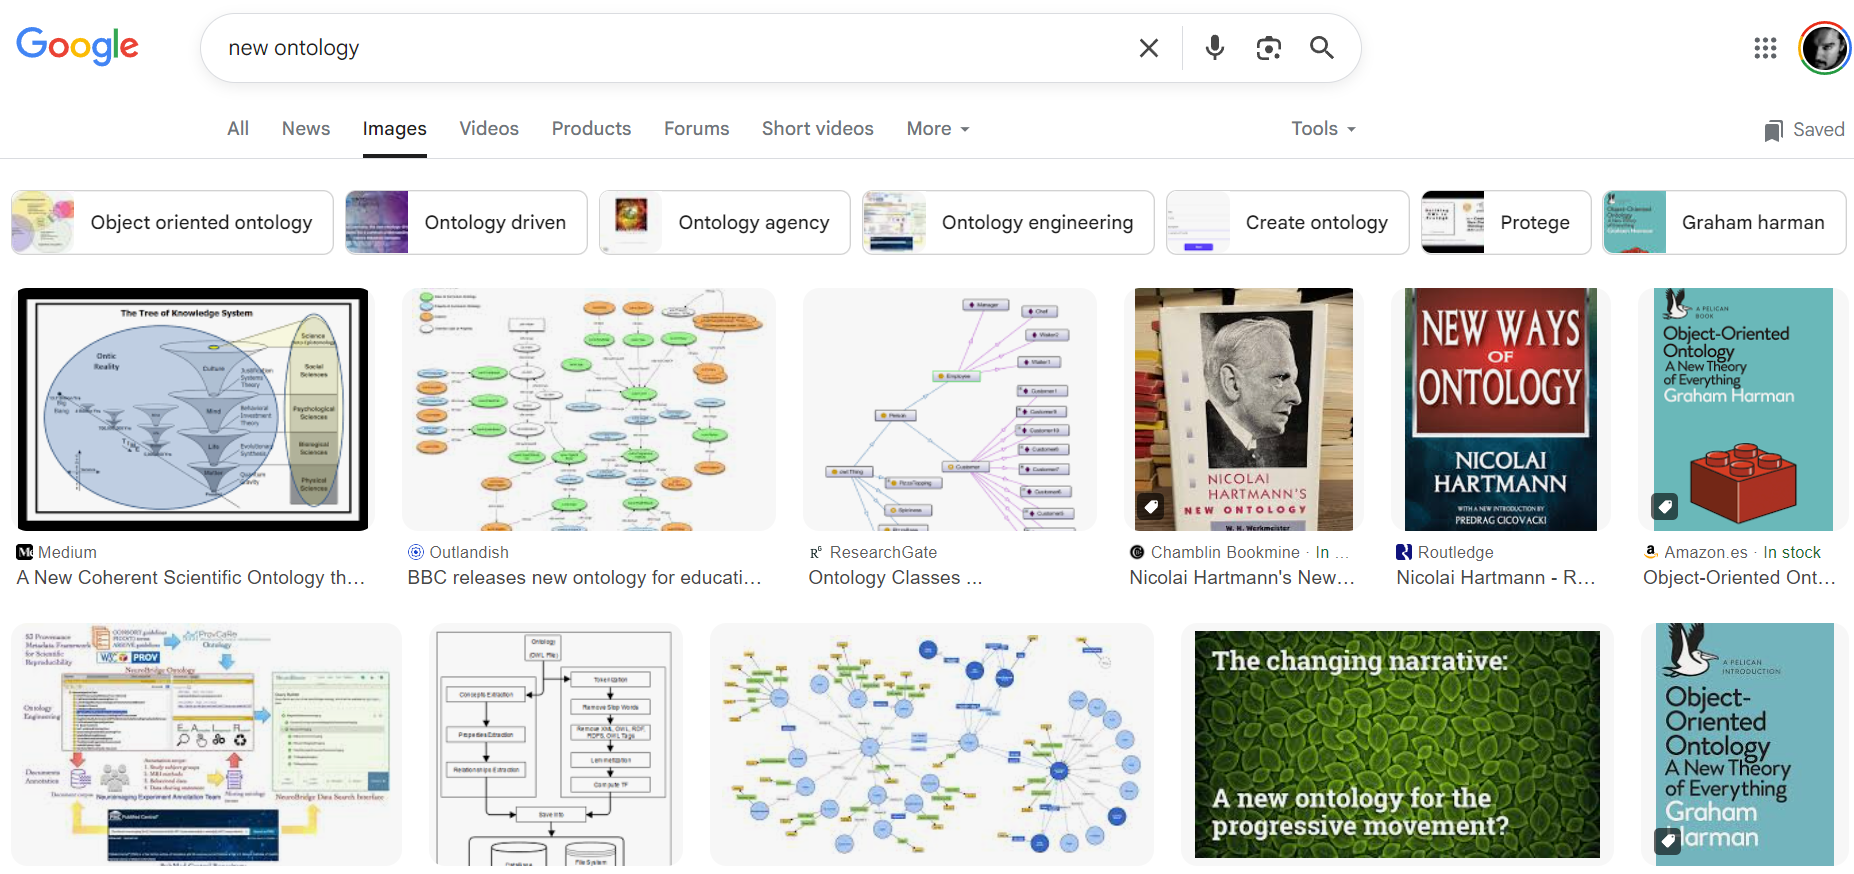1854x874 pixels.
Task: Filter by Ontology agency chip
Action: point(725,222)
